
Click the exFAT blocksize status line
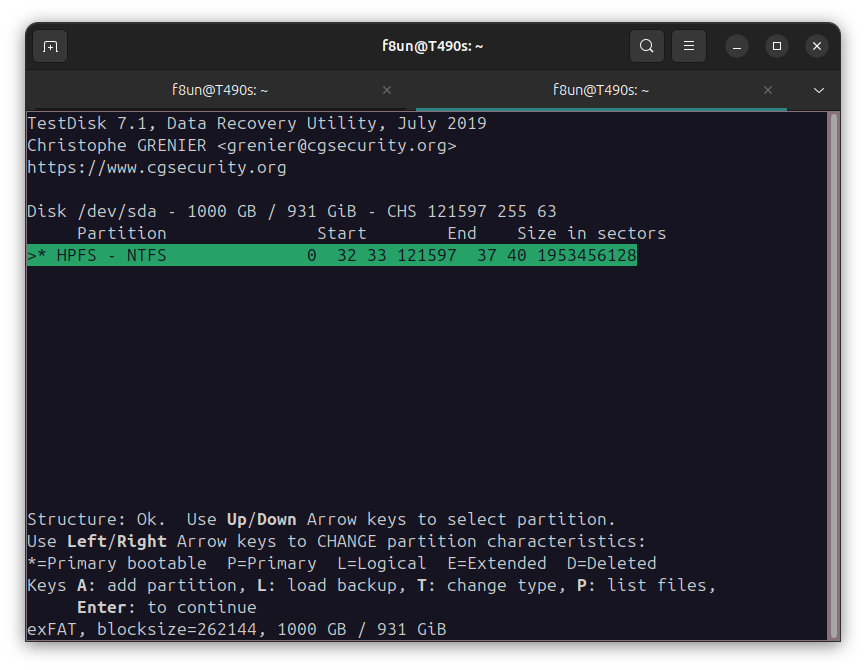point(236,629)
